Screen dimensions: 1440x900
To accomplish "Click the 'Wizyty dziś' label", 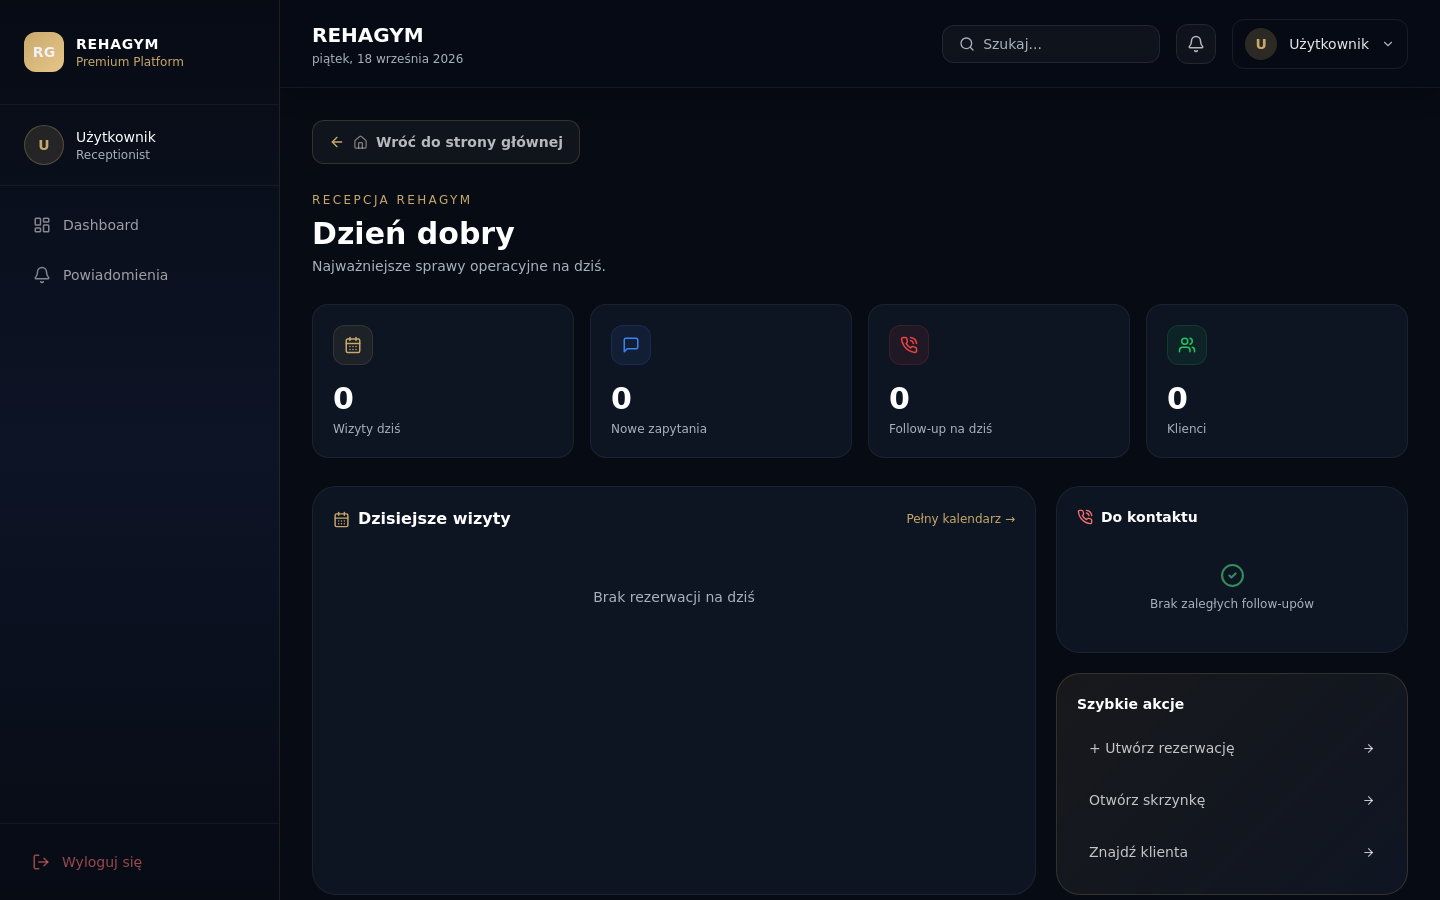I will point(367,429).
